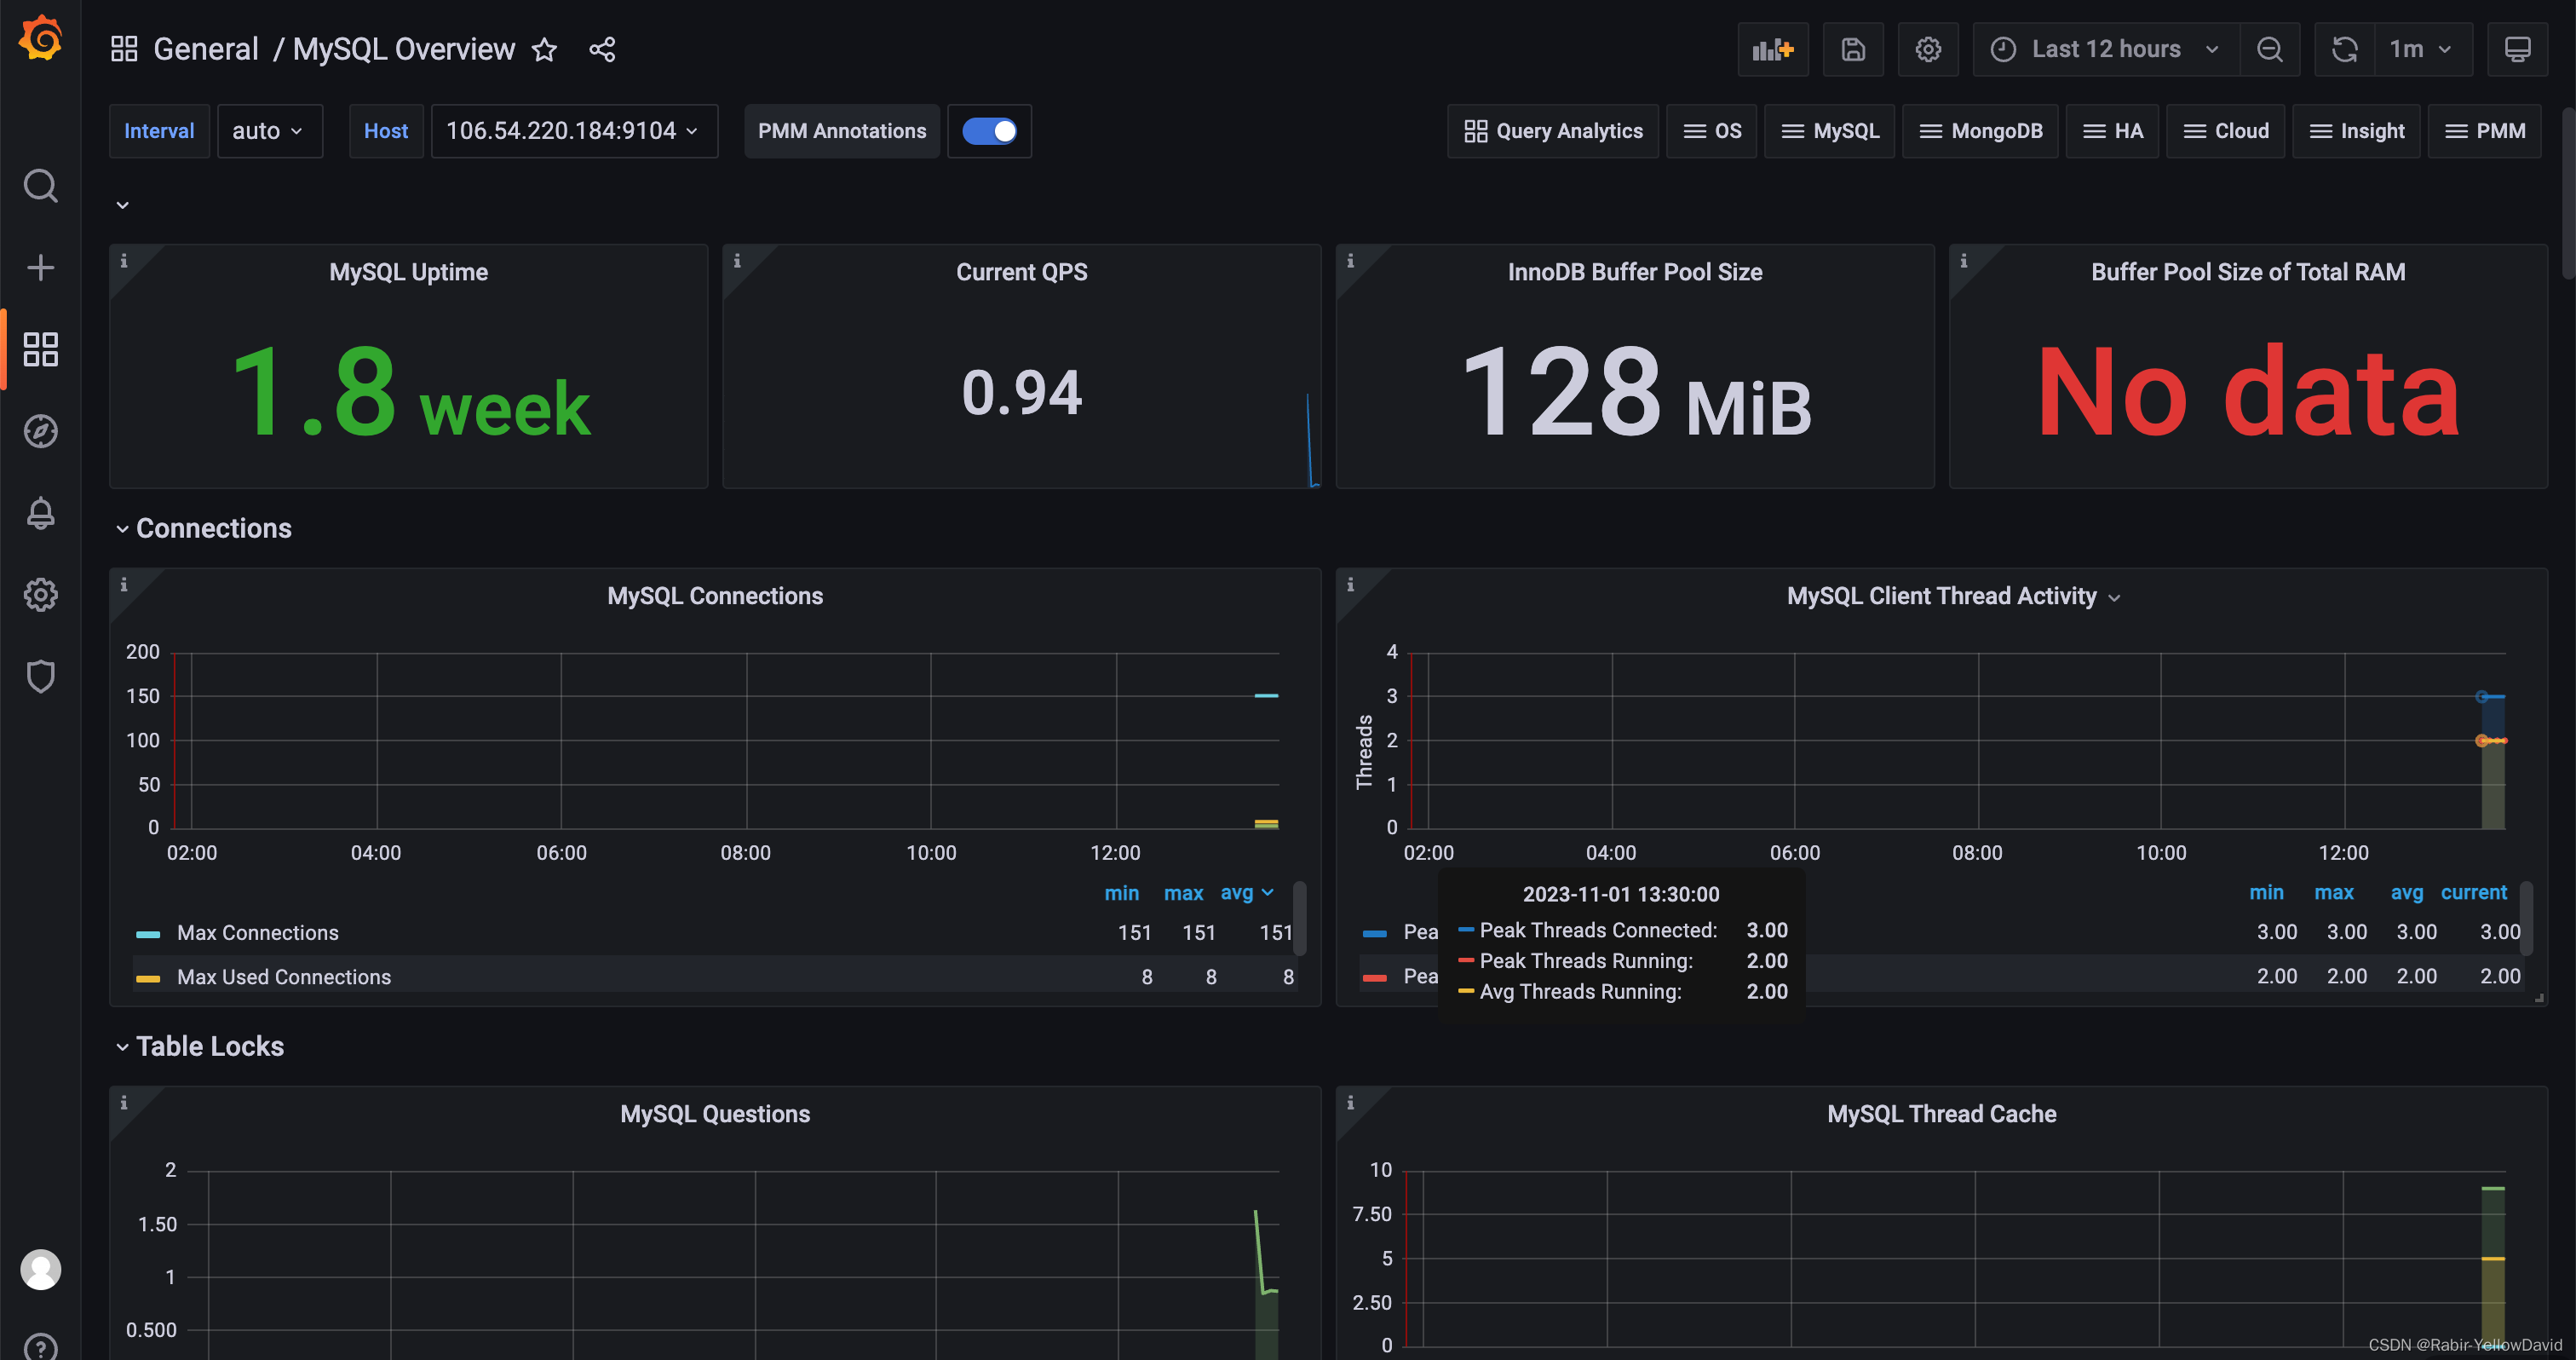Sort connections legend by min column

click(x=1121, y=892)
